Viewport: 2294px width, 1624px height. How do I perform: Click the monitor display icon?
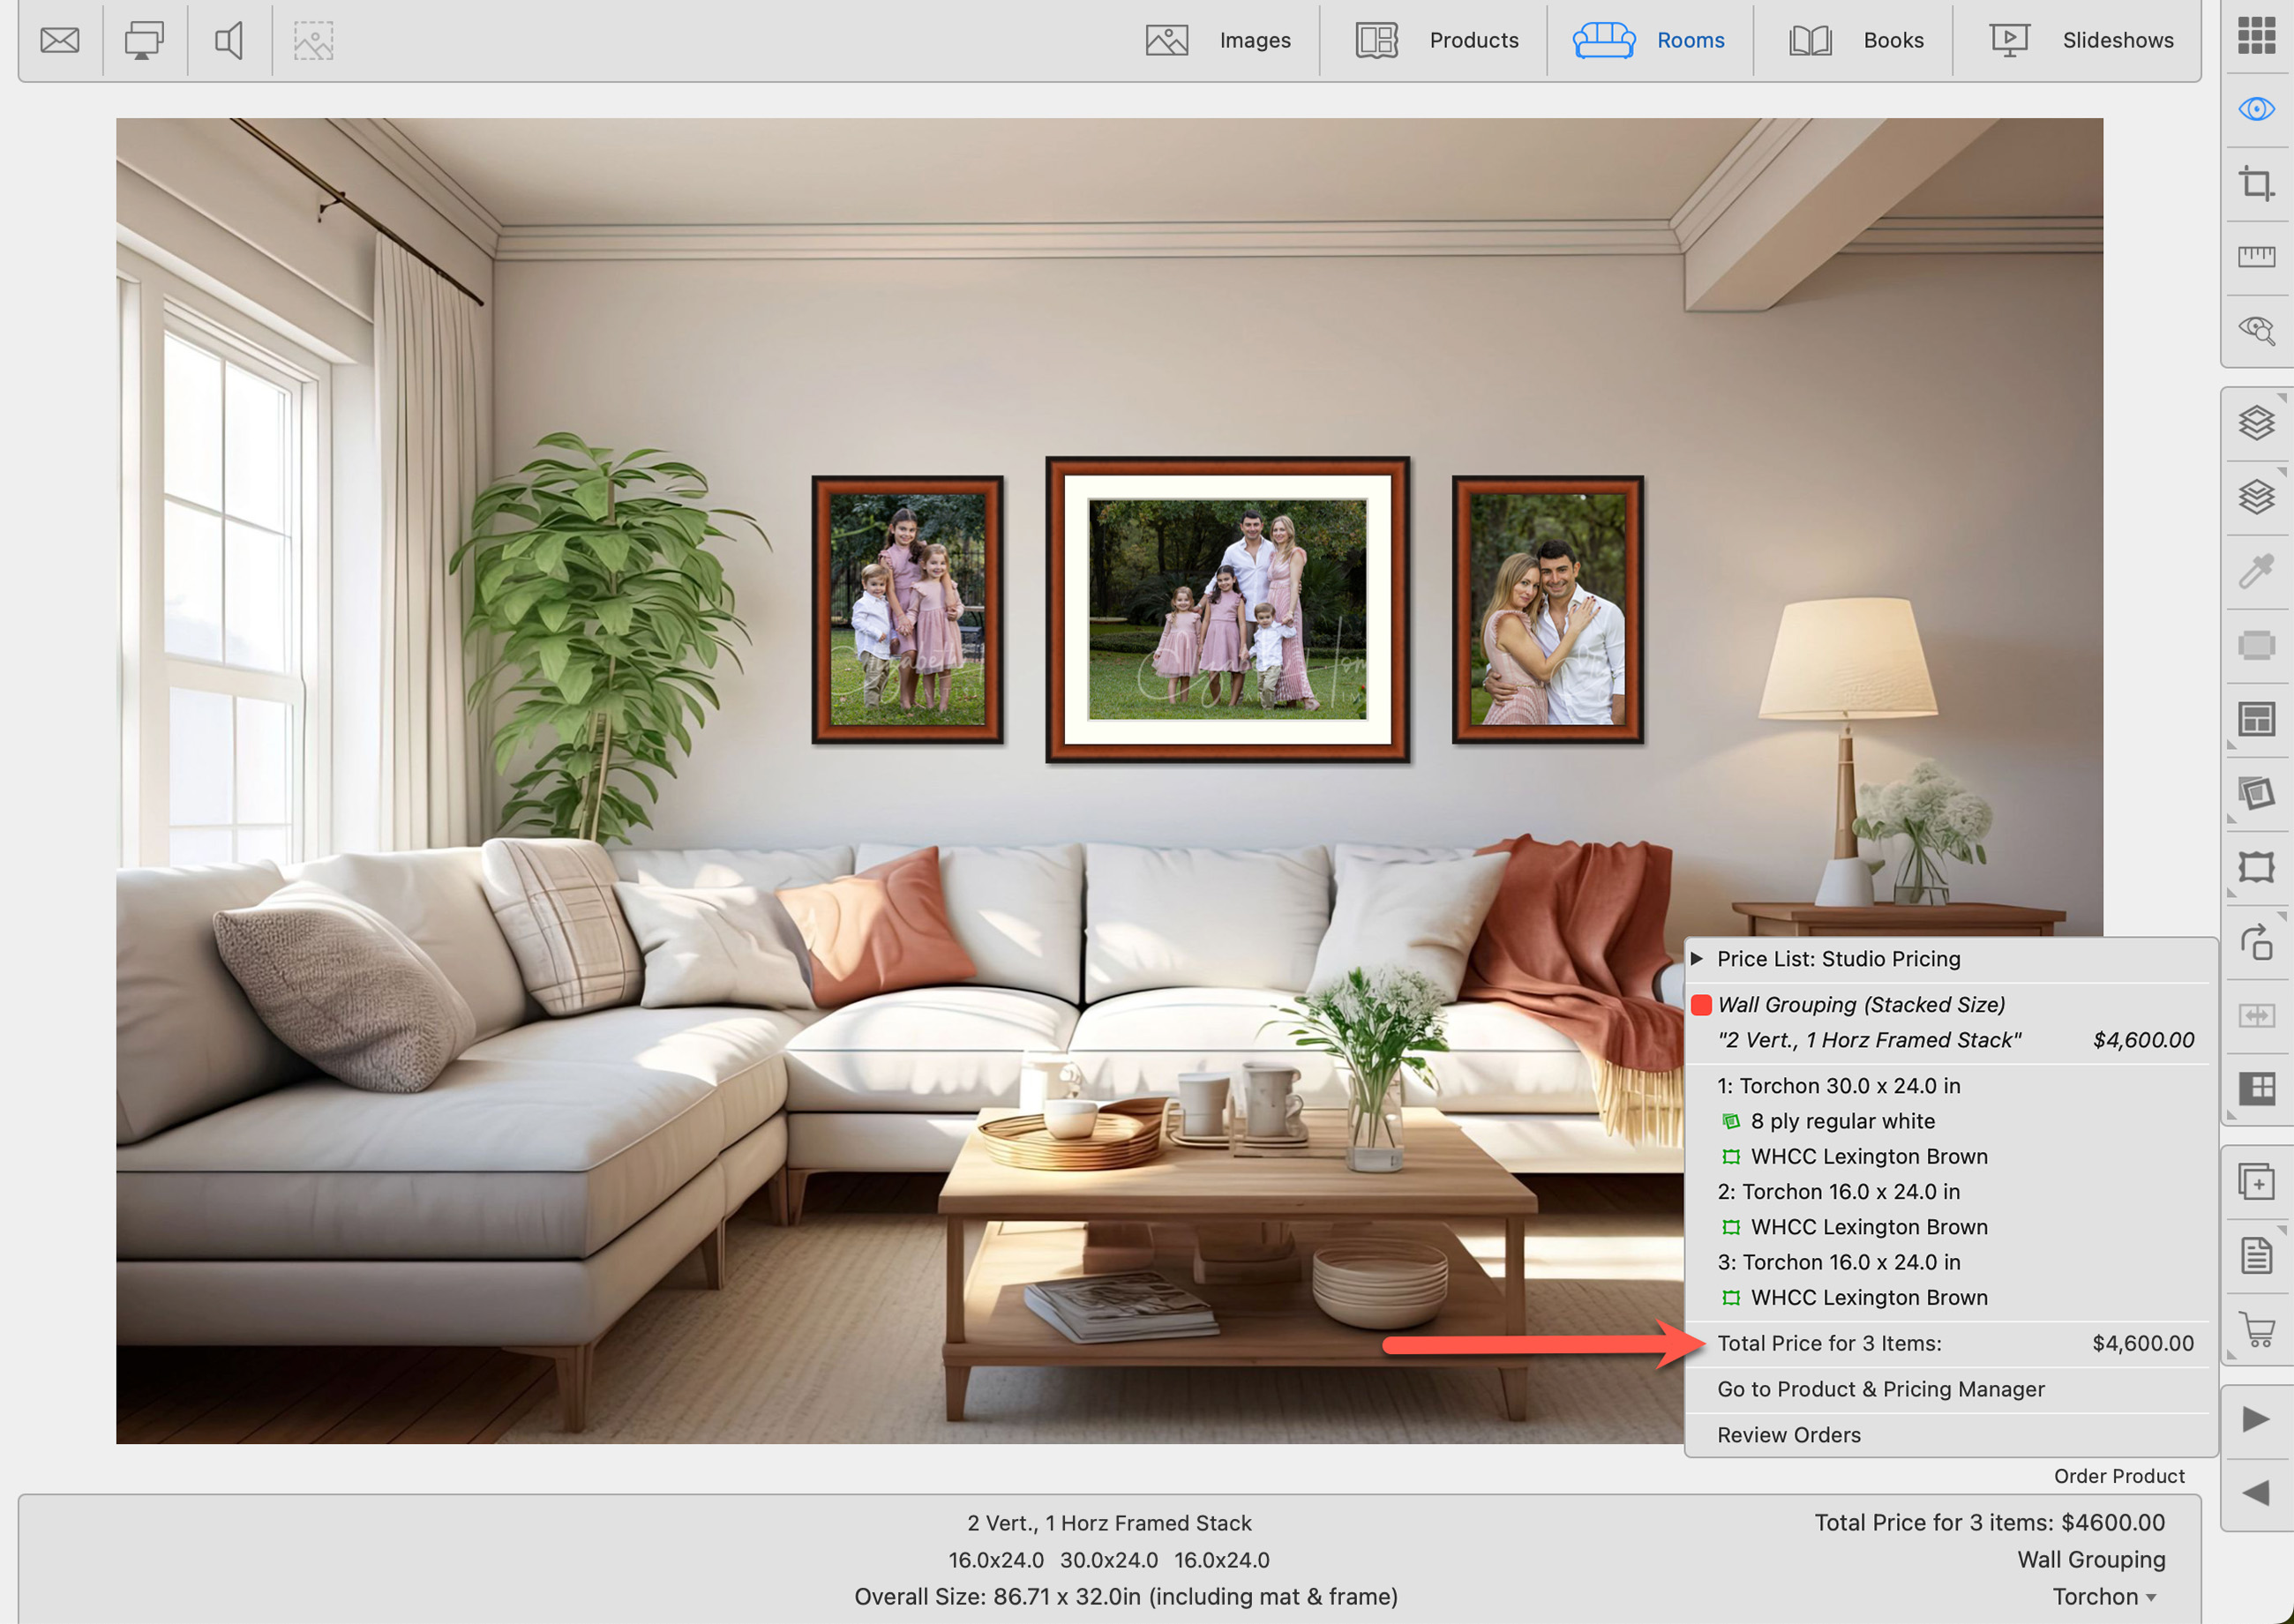(x=144, y=41)
